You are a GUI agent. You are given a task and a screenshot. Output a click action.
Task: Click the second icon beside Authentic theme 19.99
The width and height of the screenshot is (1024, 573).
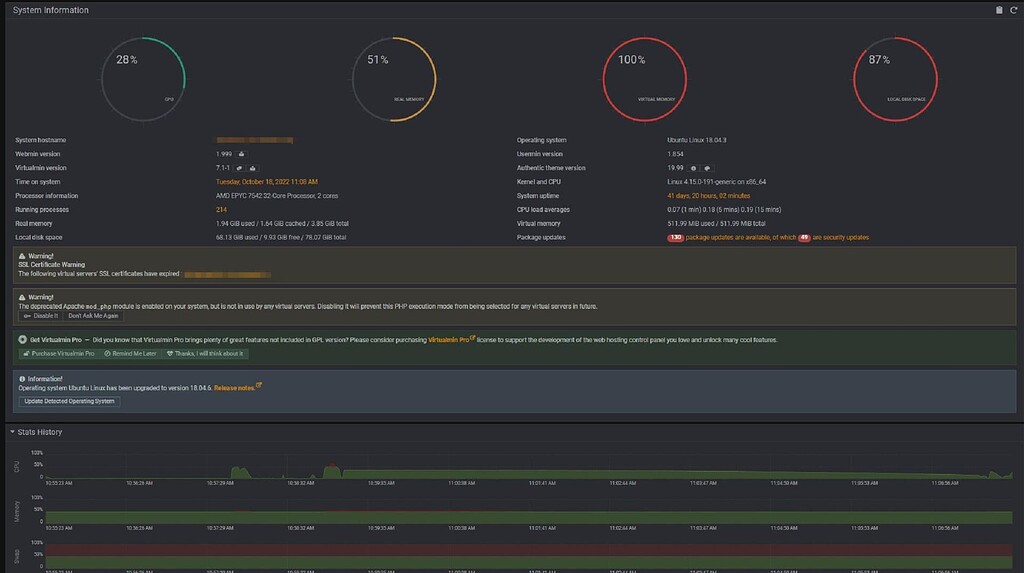[x=707, y=168]
